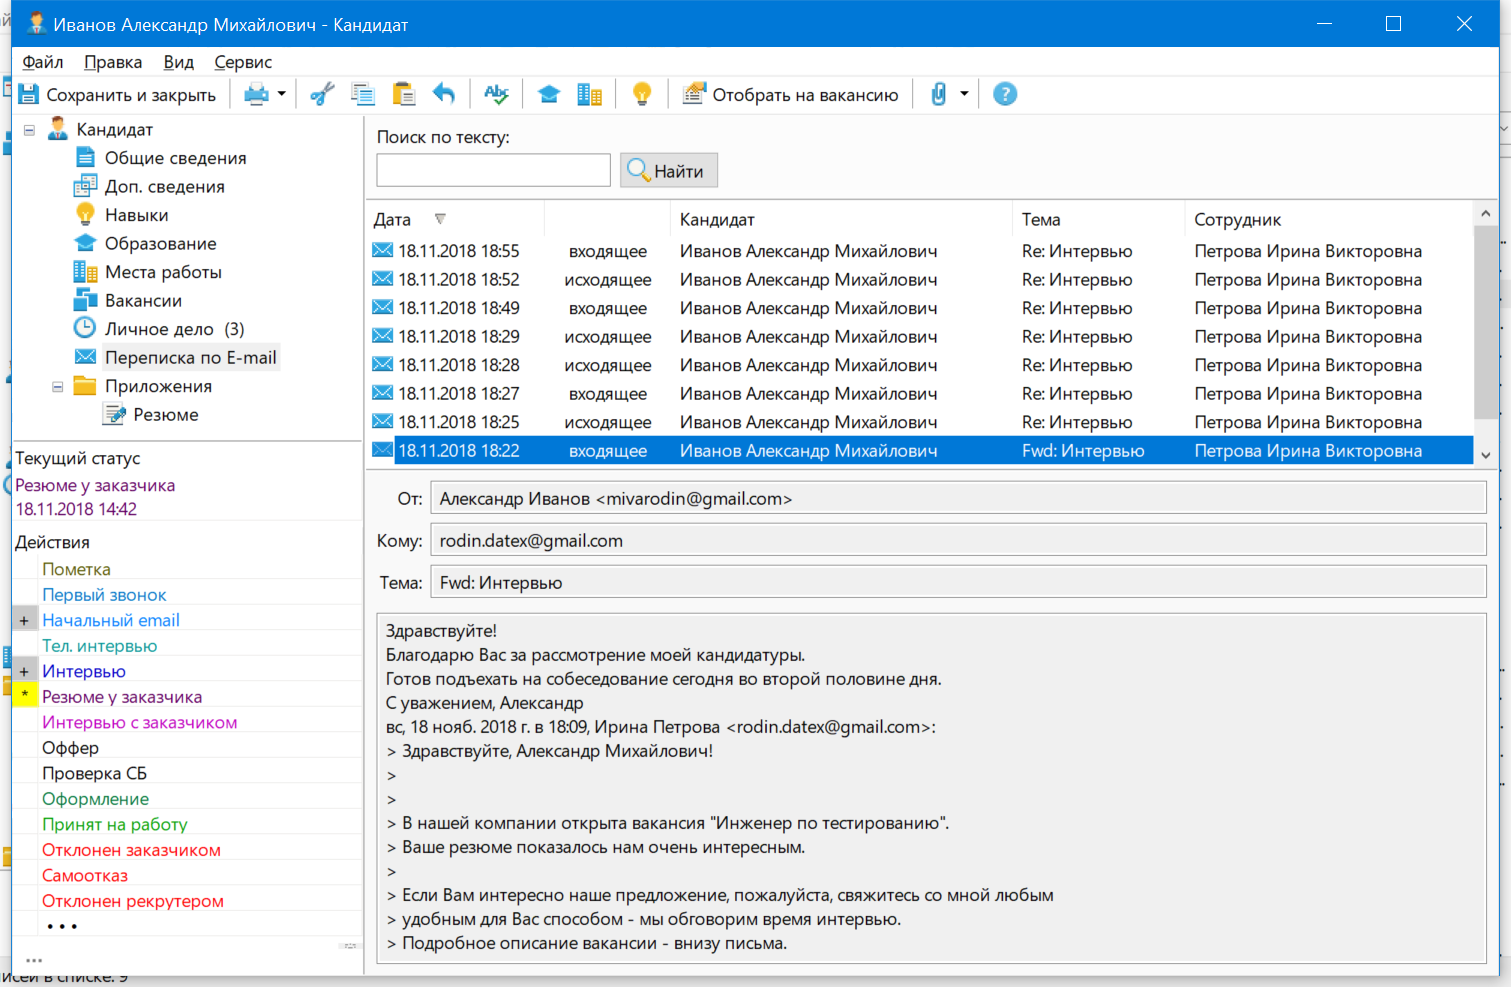
Task: Expand the Интервью action plus
Action: pyautogui.click(x=24, y=672)
